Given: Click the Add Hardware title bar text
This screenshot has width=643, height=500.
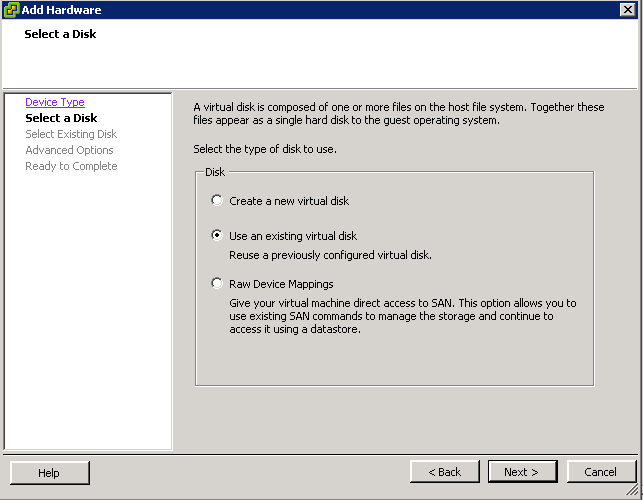Looking at the screenshot, I should 62,10.
